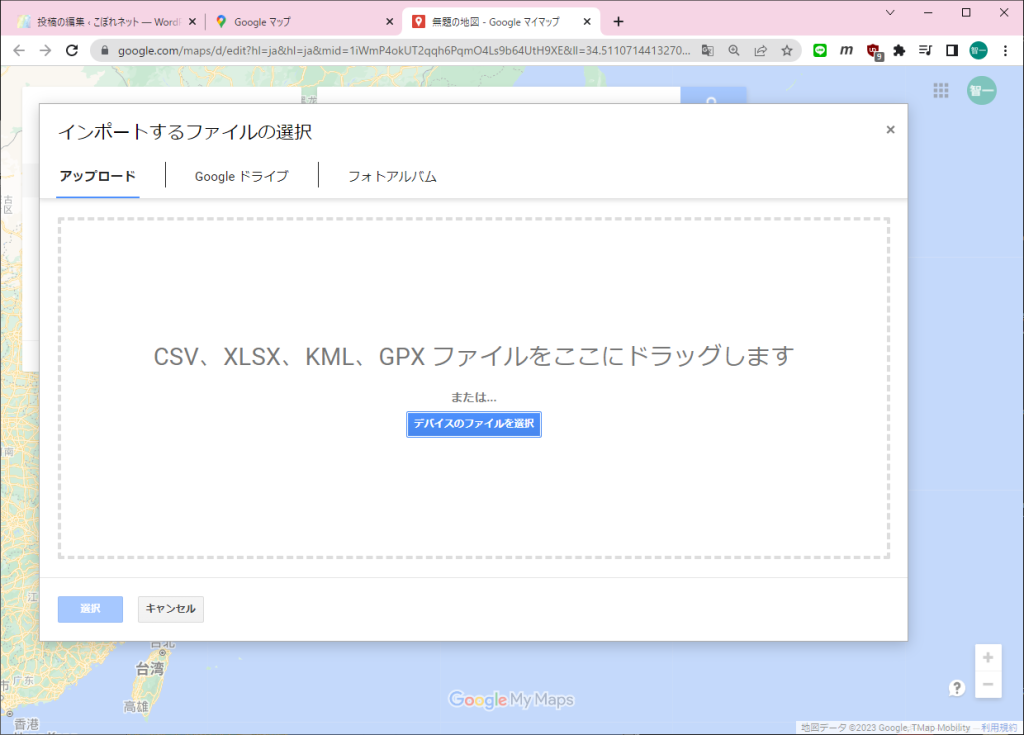The height and width of the screenshot is (735, 1024).
Task: Translate the page via the translate icon
Action: click(706, 50)
